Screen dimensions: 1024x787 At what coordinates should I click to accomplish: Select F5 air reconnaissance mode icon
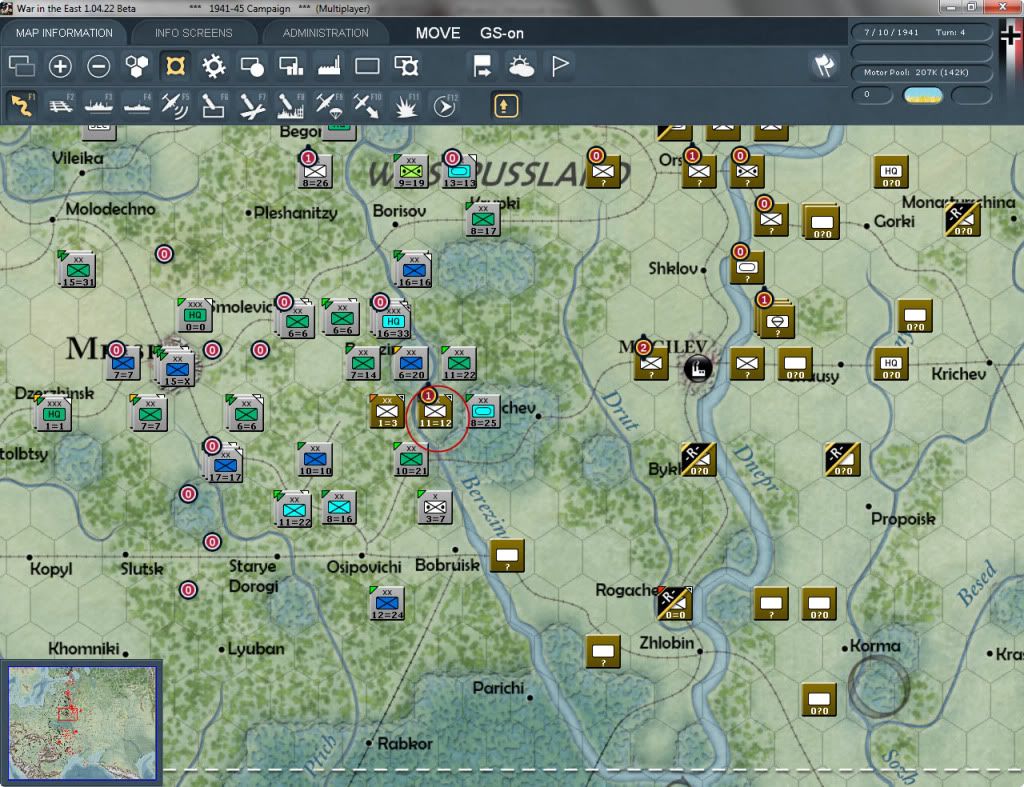tap(175, 105)
